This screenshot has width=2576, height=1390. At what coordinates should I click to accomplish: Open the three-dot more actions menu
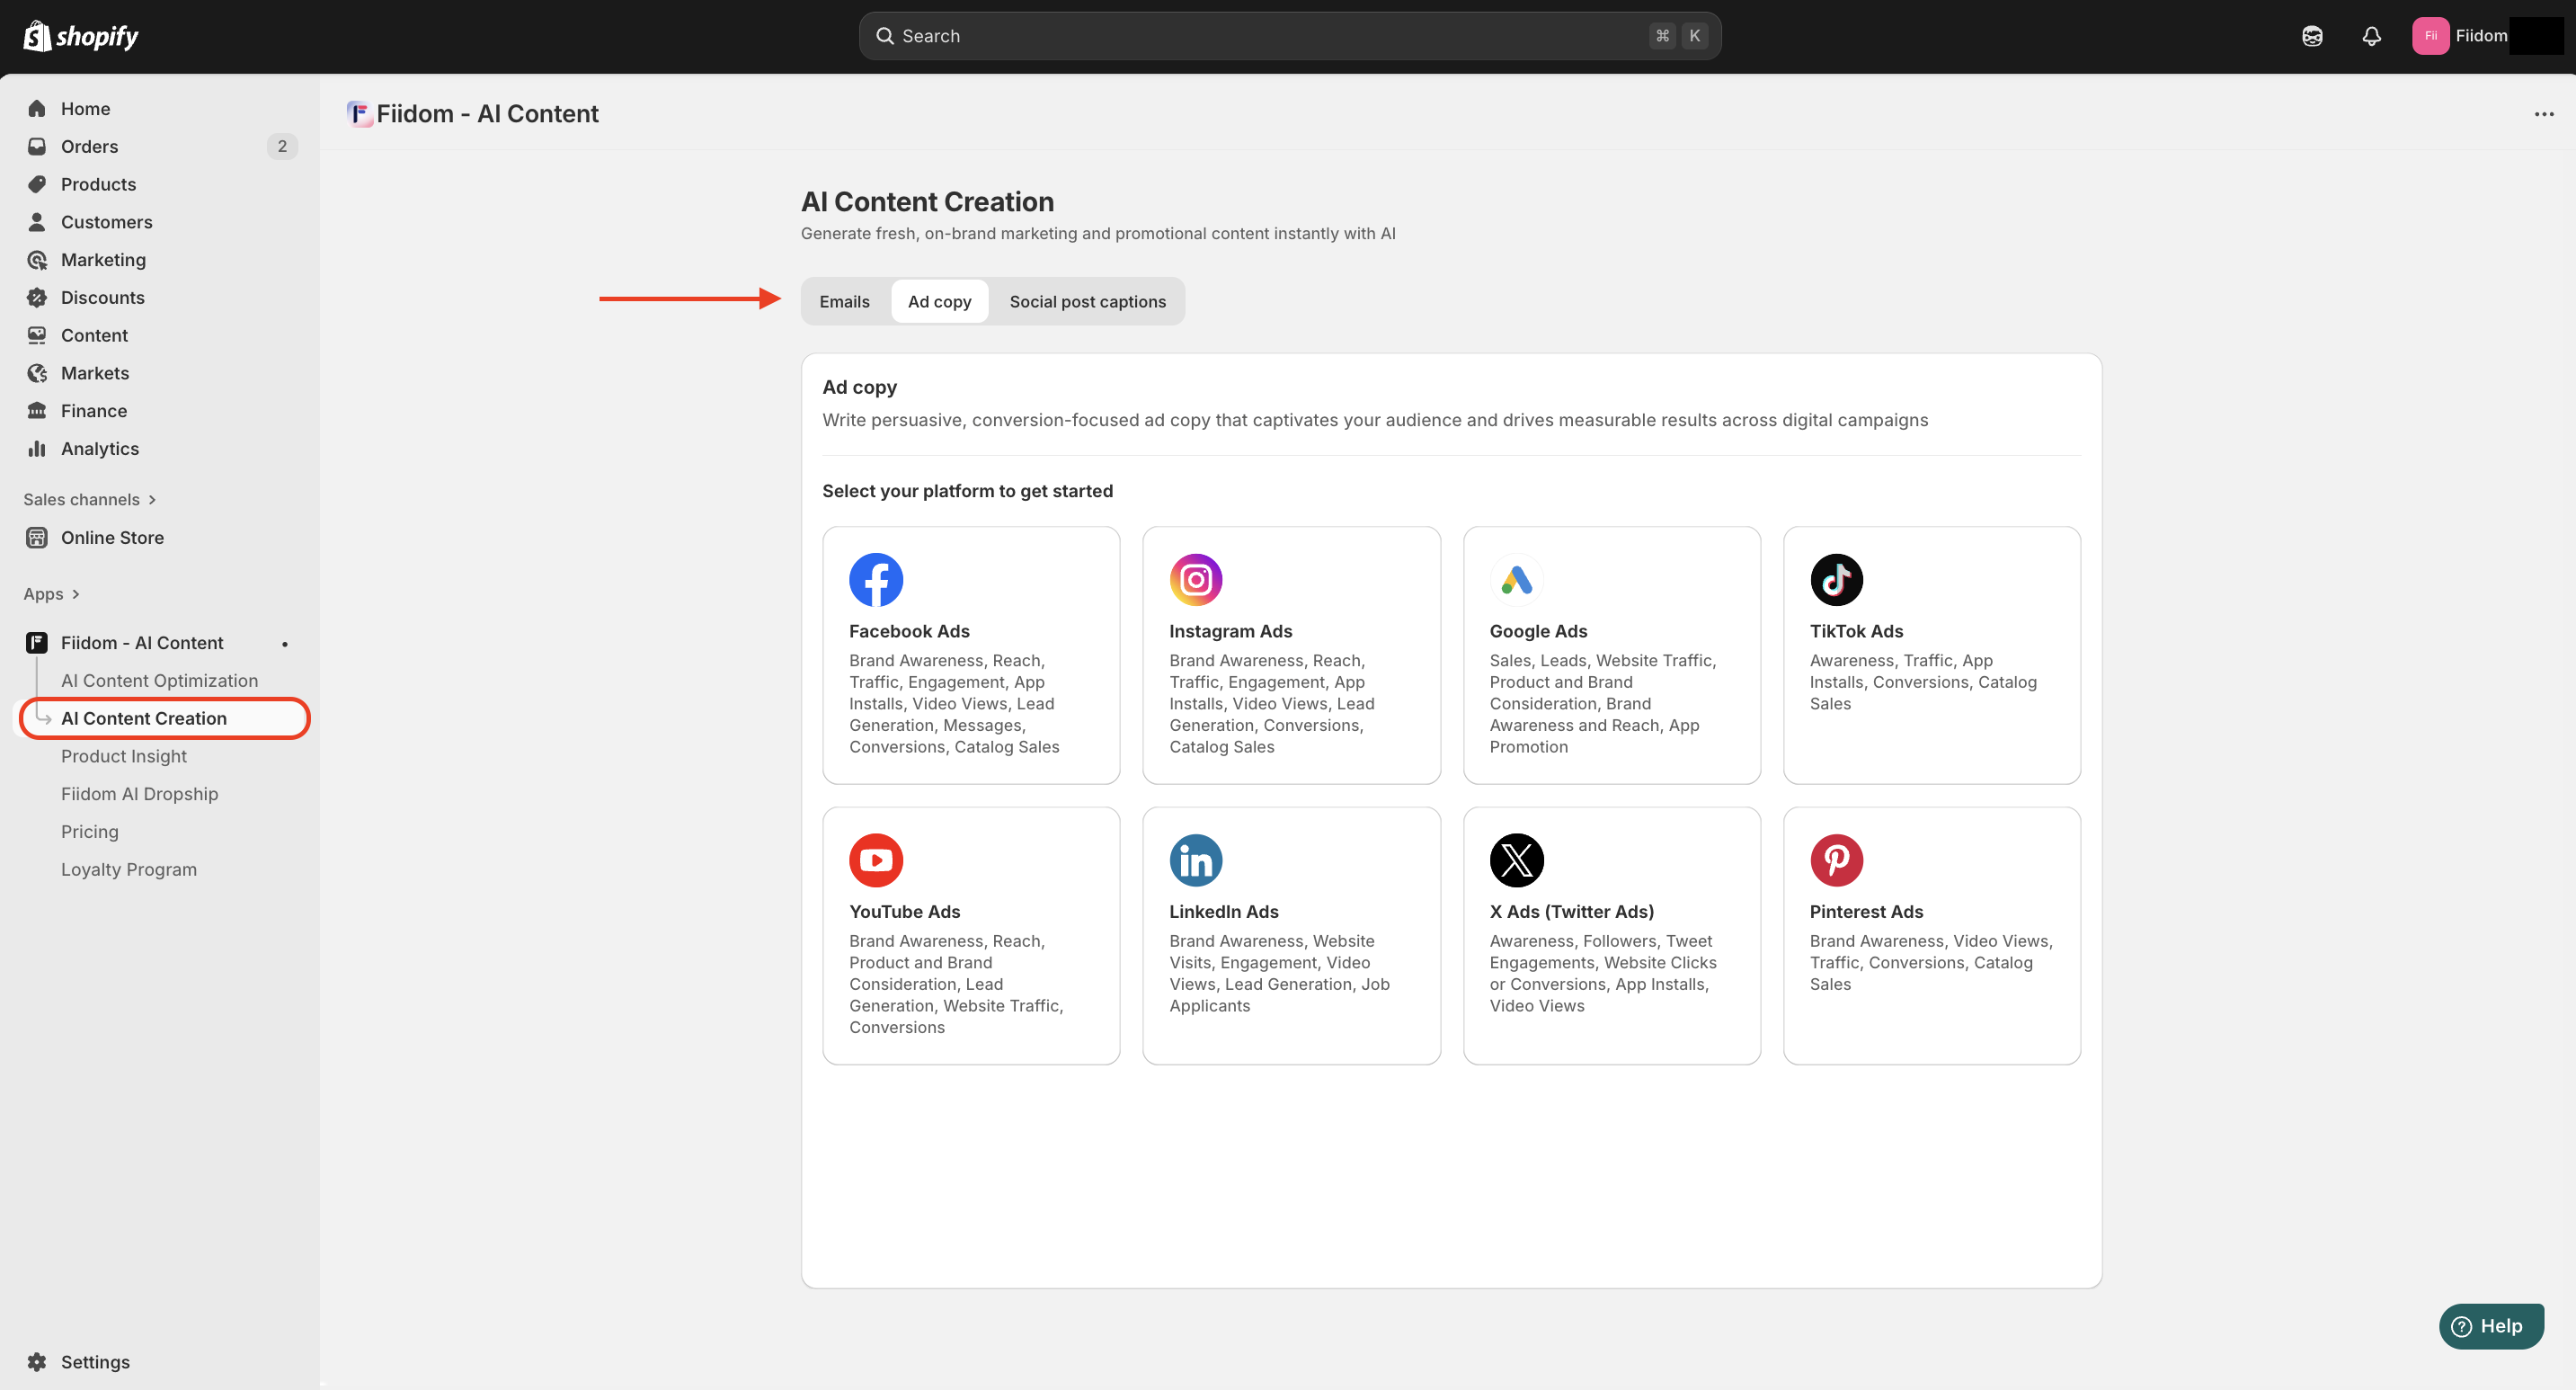(x=2543, y=114)
